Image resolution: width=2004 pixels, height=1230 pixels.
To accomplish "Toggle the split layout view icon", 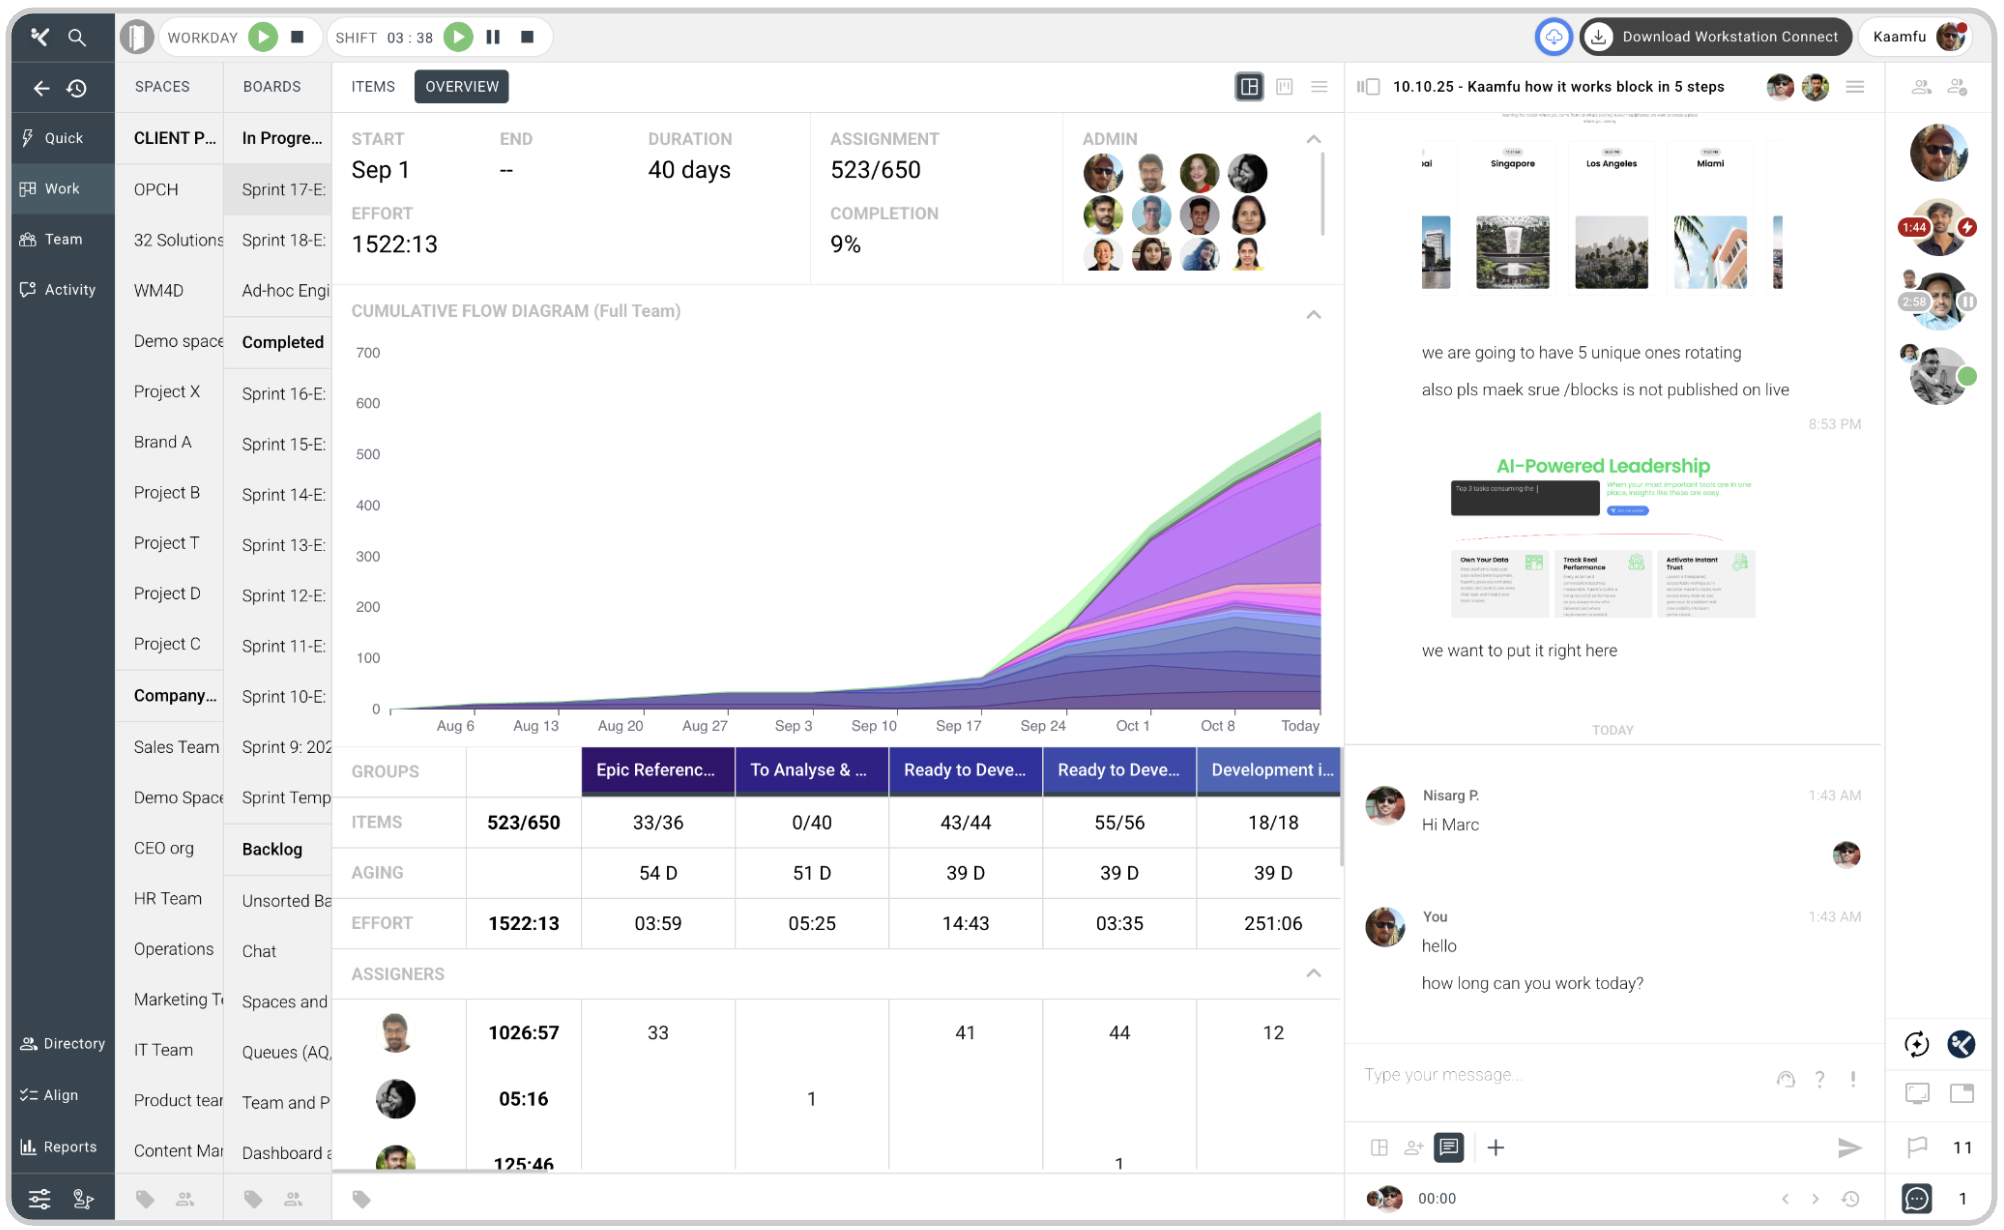I will click(x=1249, y=87).
